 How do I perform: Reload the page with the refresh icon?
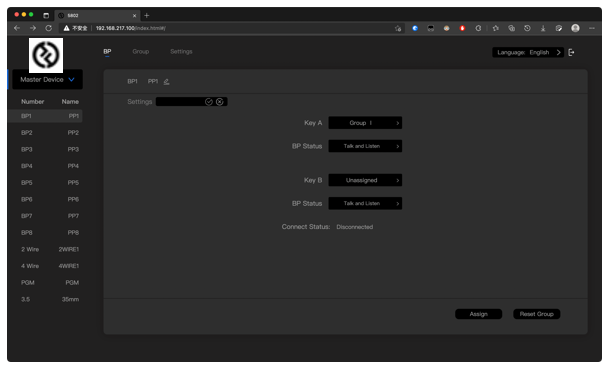48,28
